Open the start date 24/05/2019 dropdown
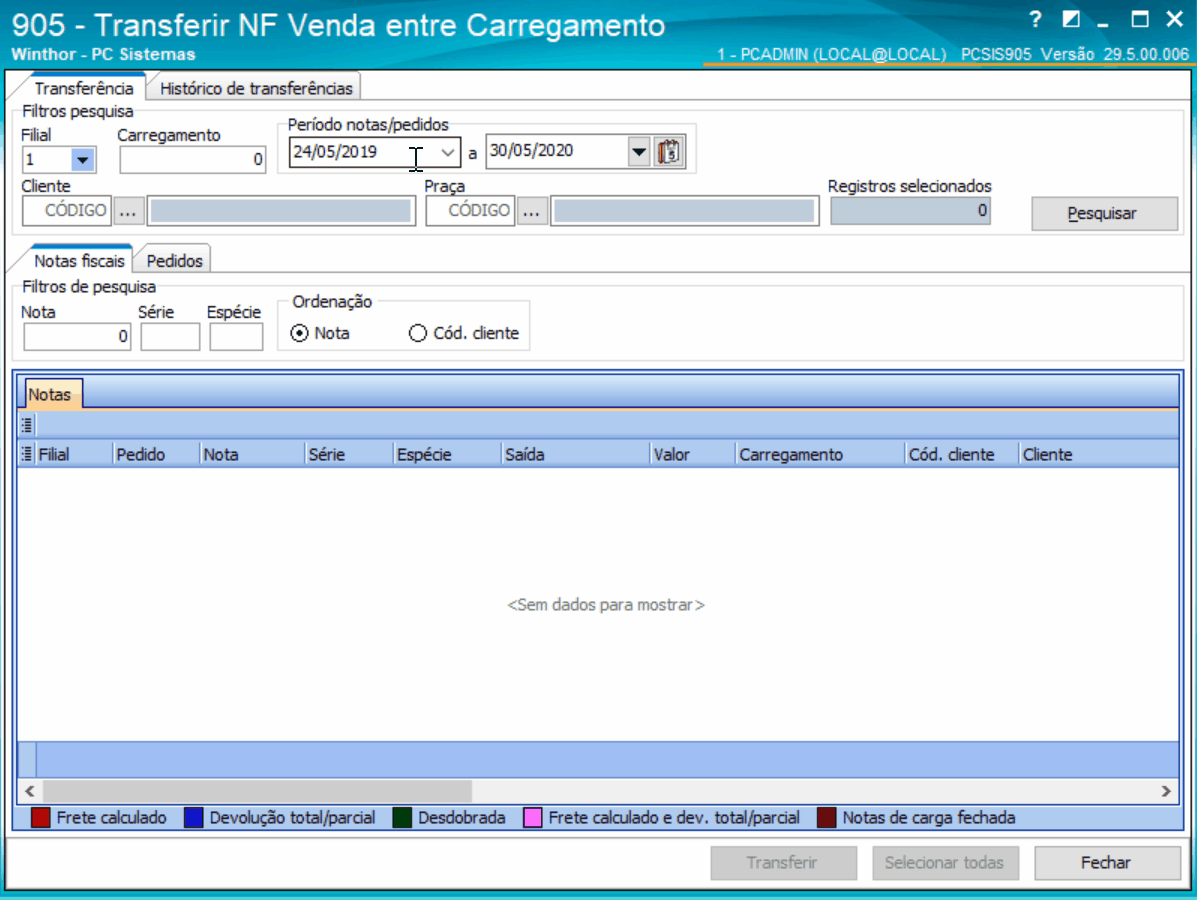1197x900 pixels. coord(447,152)
